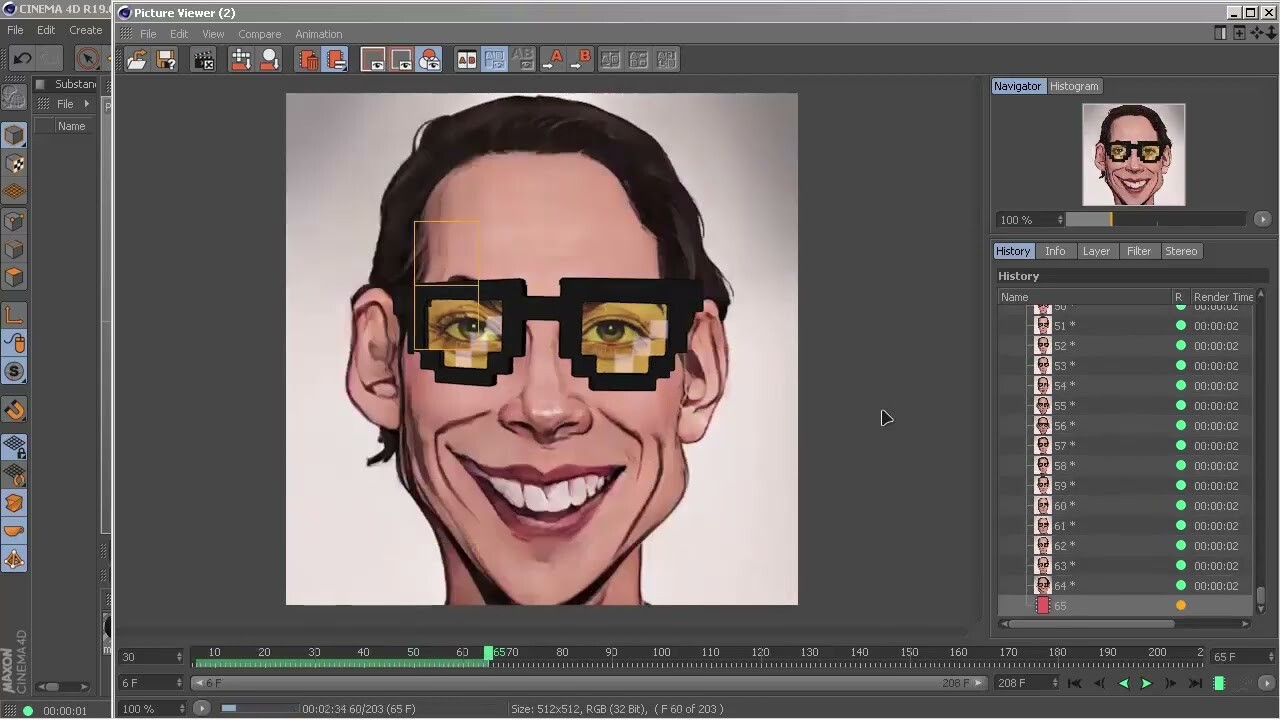Select history entry 60 thumbnail

1043,505
